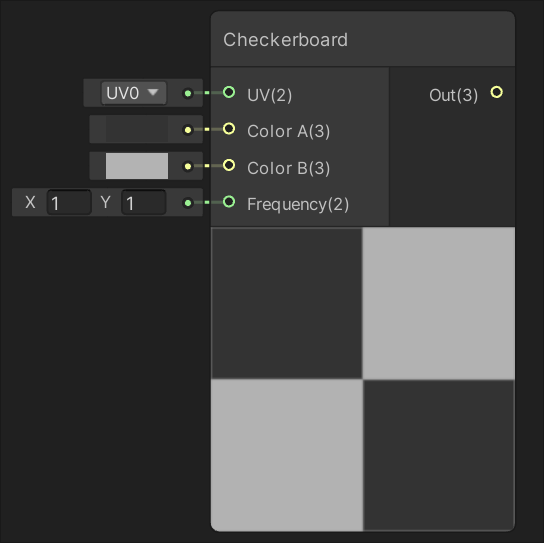Click the Y label of Frequency

coord(105,202)
